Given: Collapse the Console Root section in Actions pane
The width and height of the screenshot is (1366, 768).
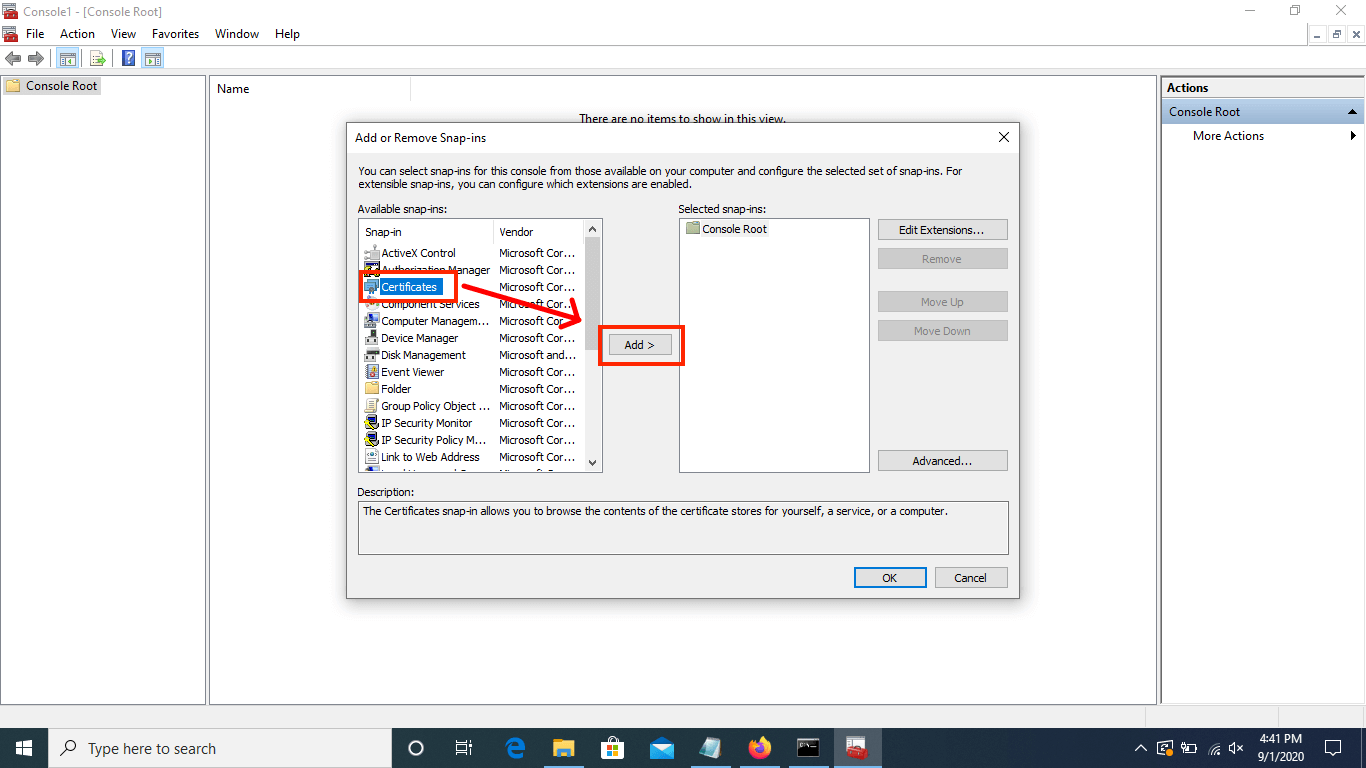Looking at the screenshot, I should 1350,111.
